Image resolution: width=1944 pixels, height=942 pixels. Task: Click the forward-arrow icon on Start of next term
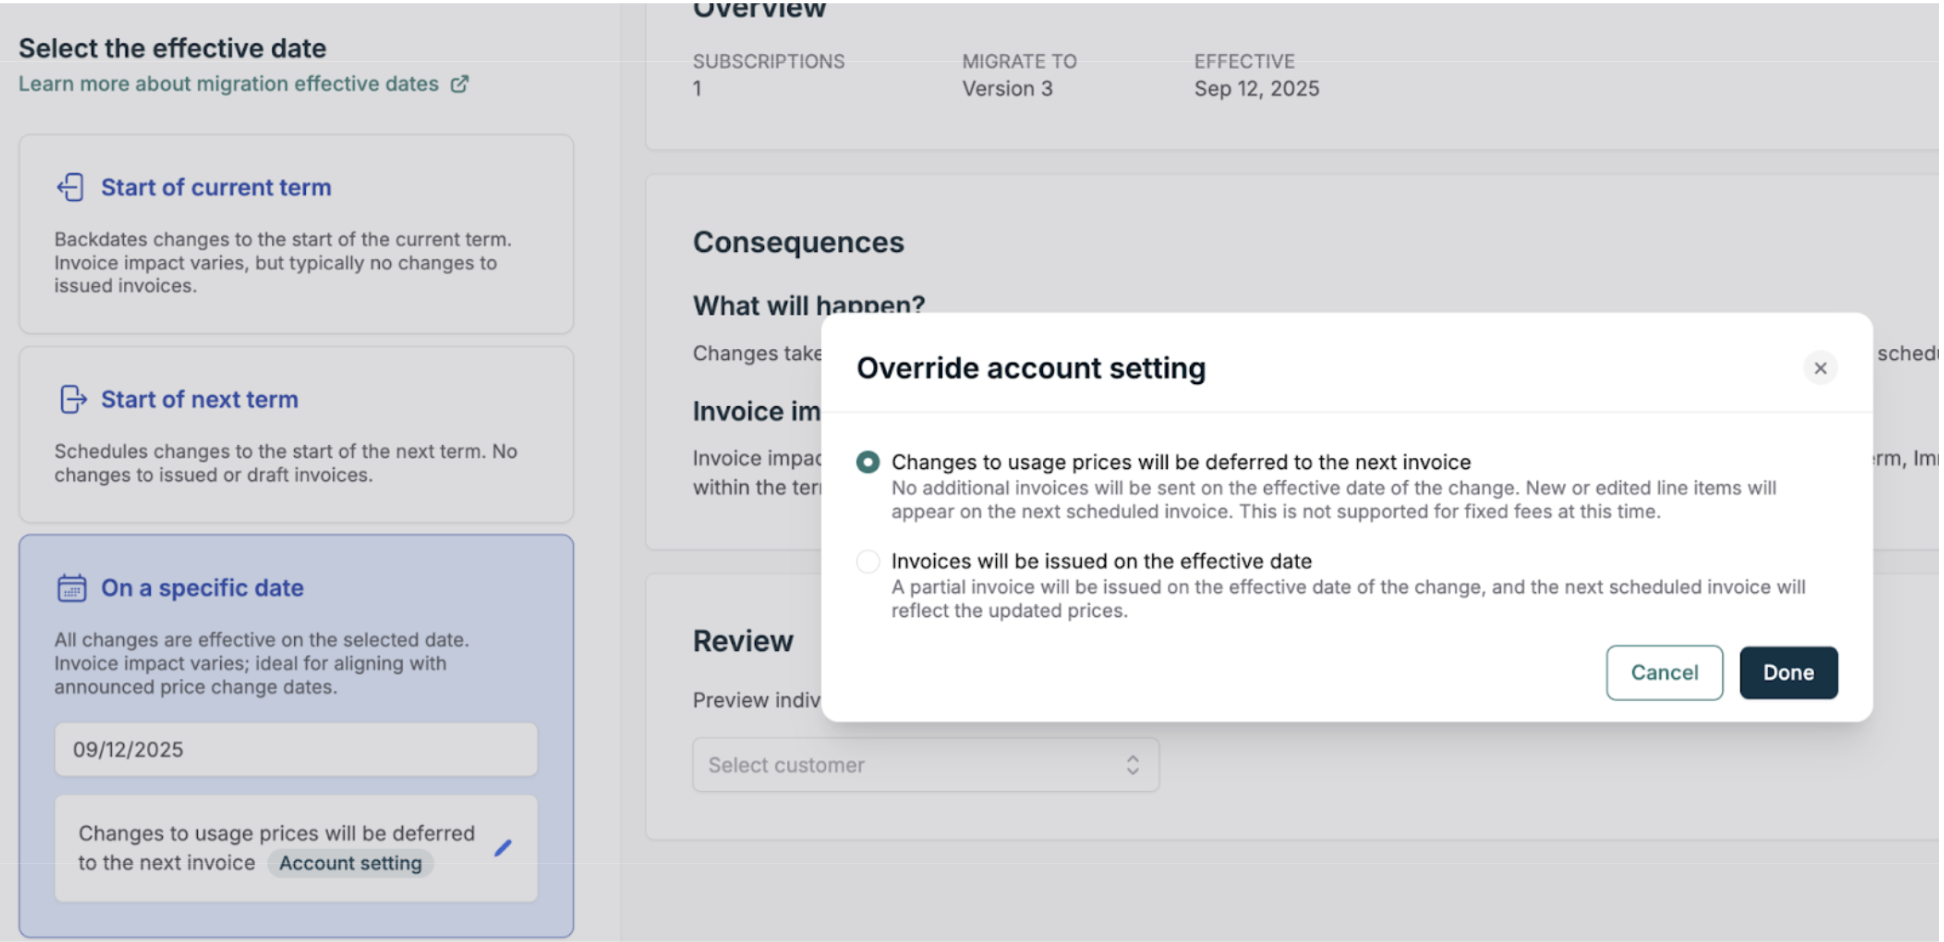(x=71, y=399)
